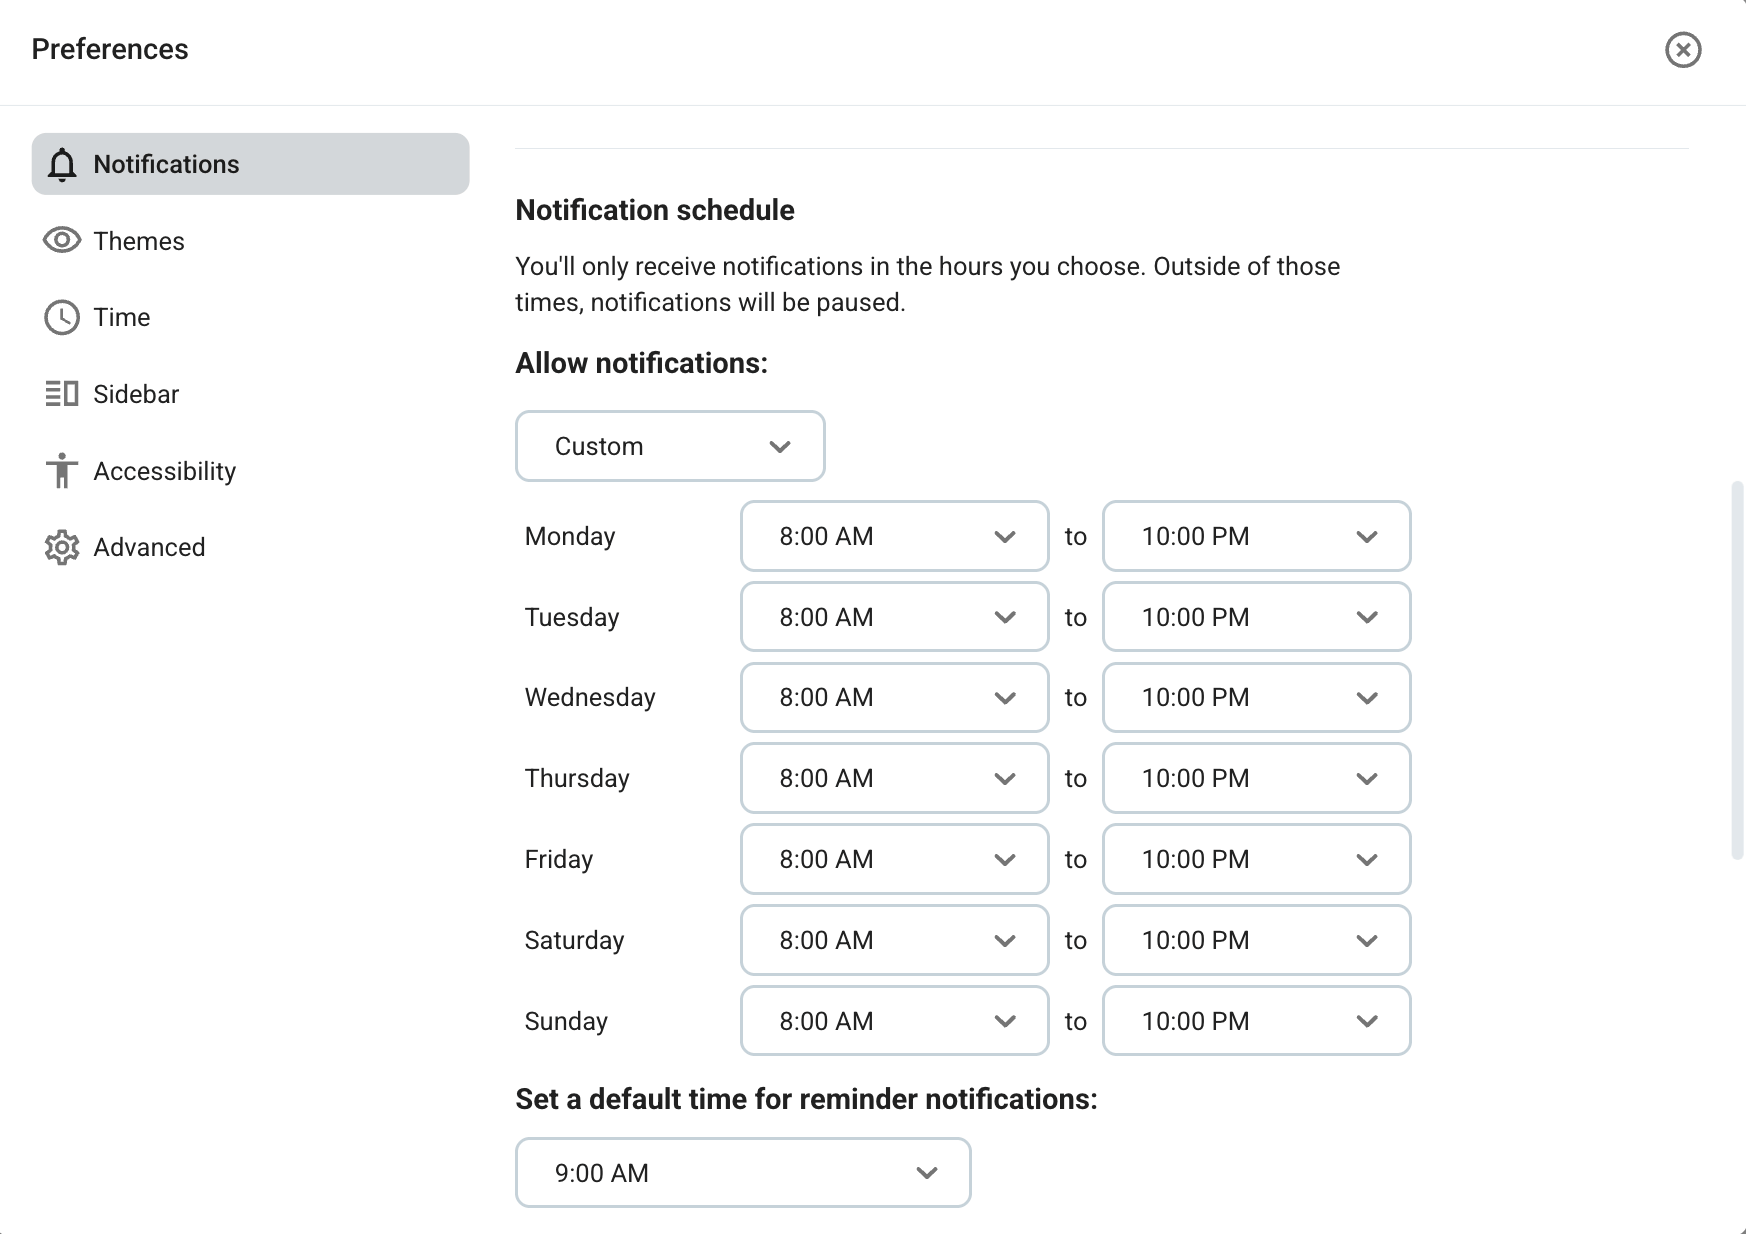Click the accessibility person icon
Viewport: 1746px width, 1234px height.
(x=62, y=470)
